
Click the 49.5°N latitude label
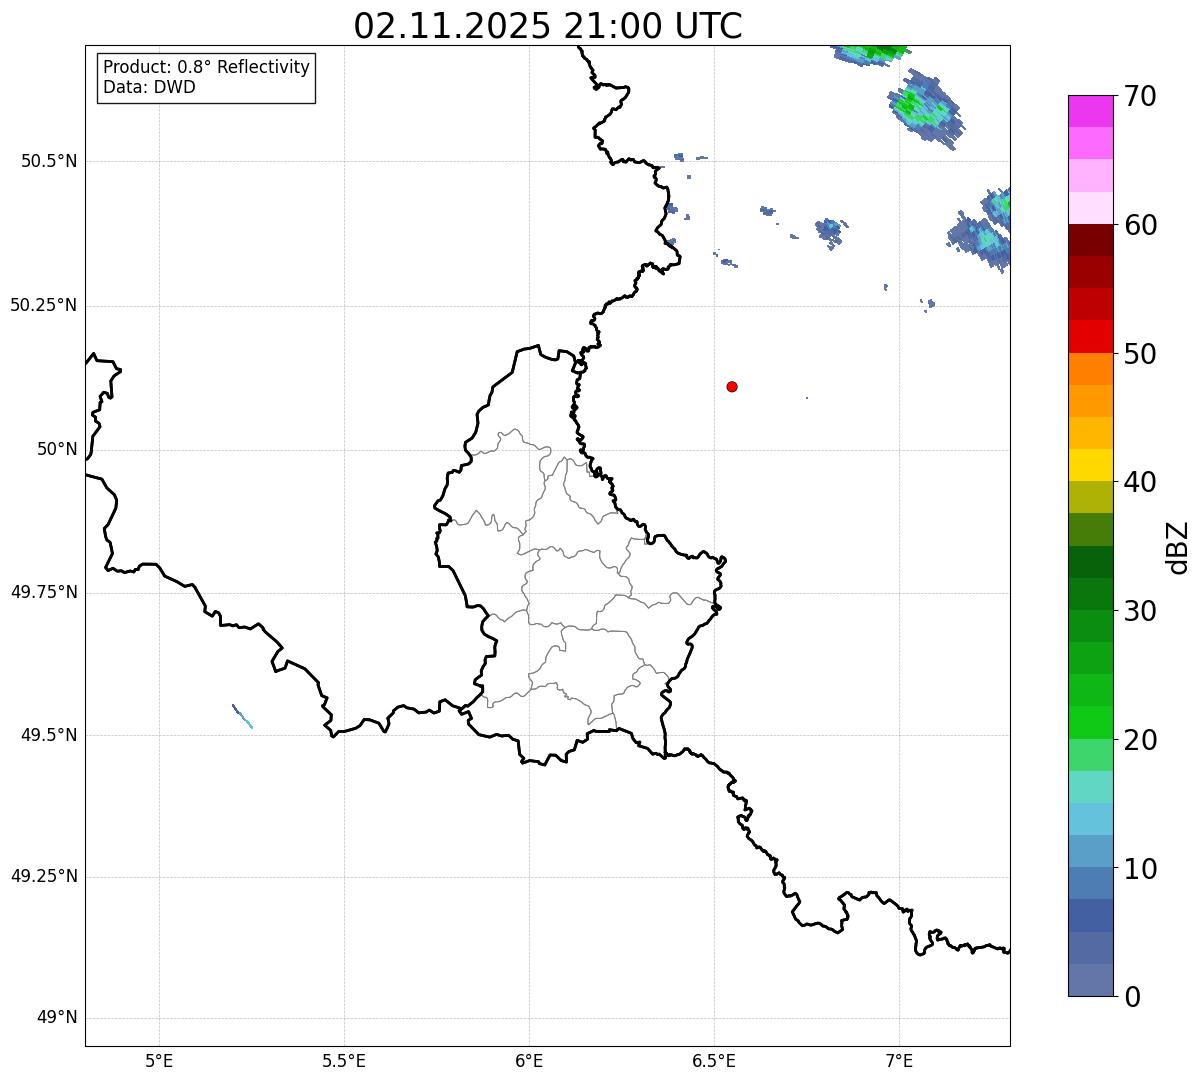49,736
